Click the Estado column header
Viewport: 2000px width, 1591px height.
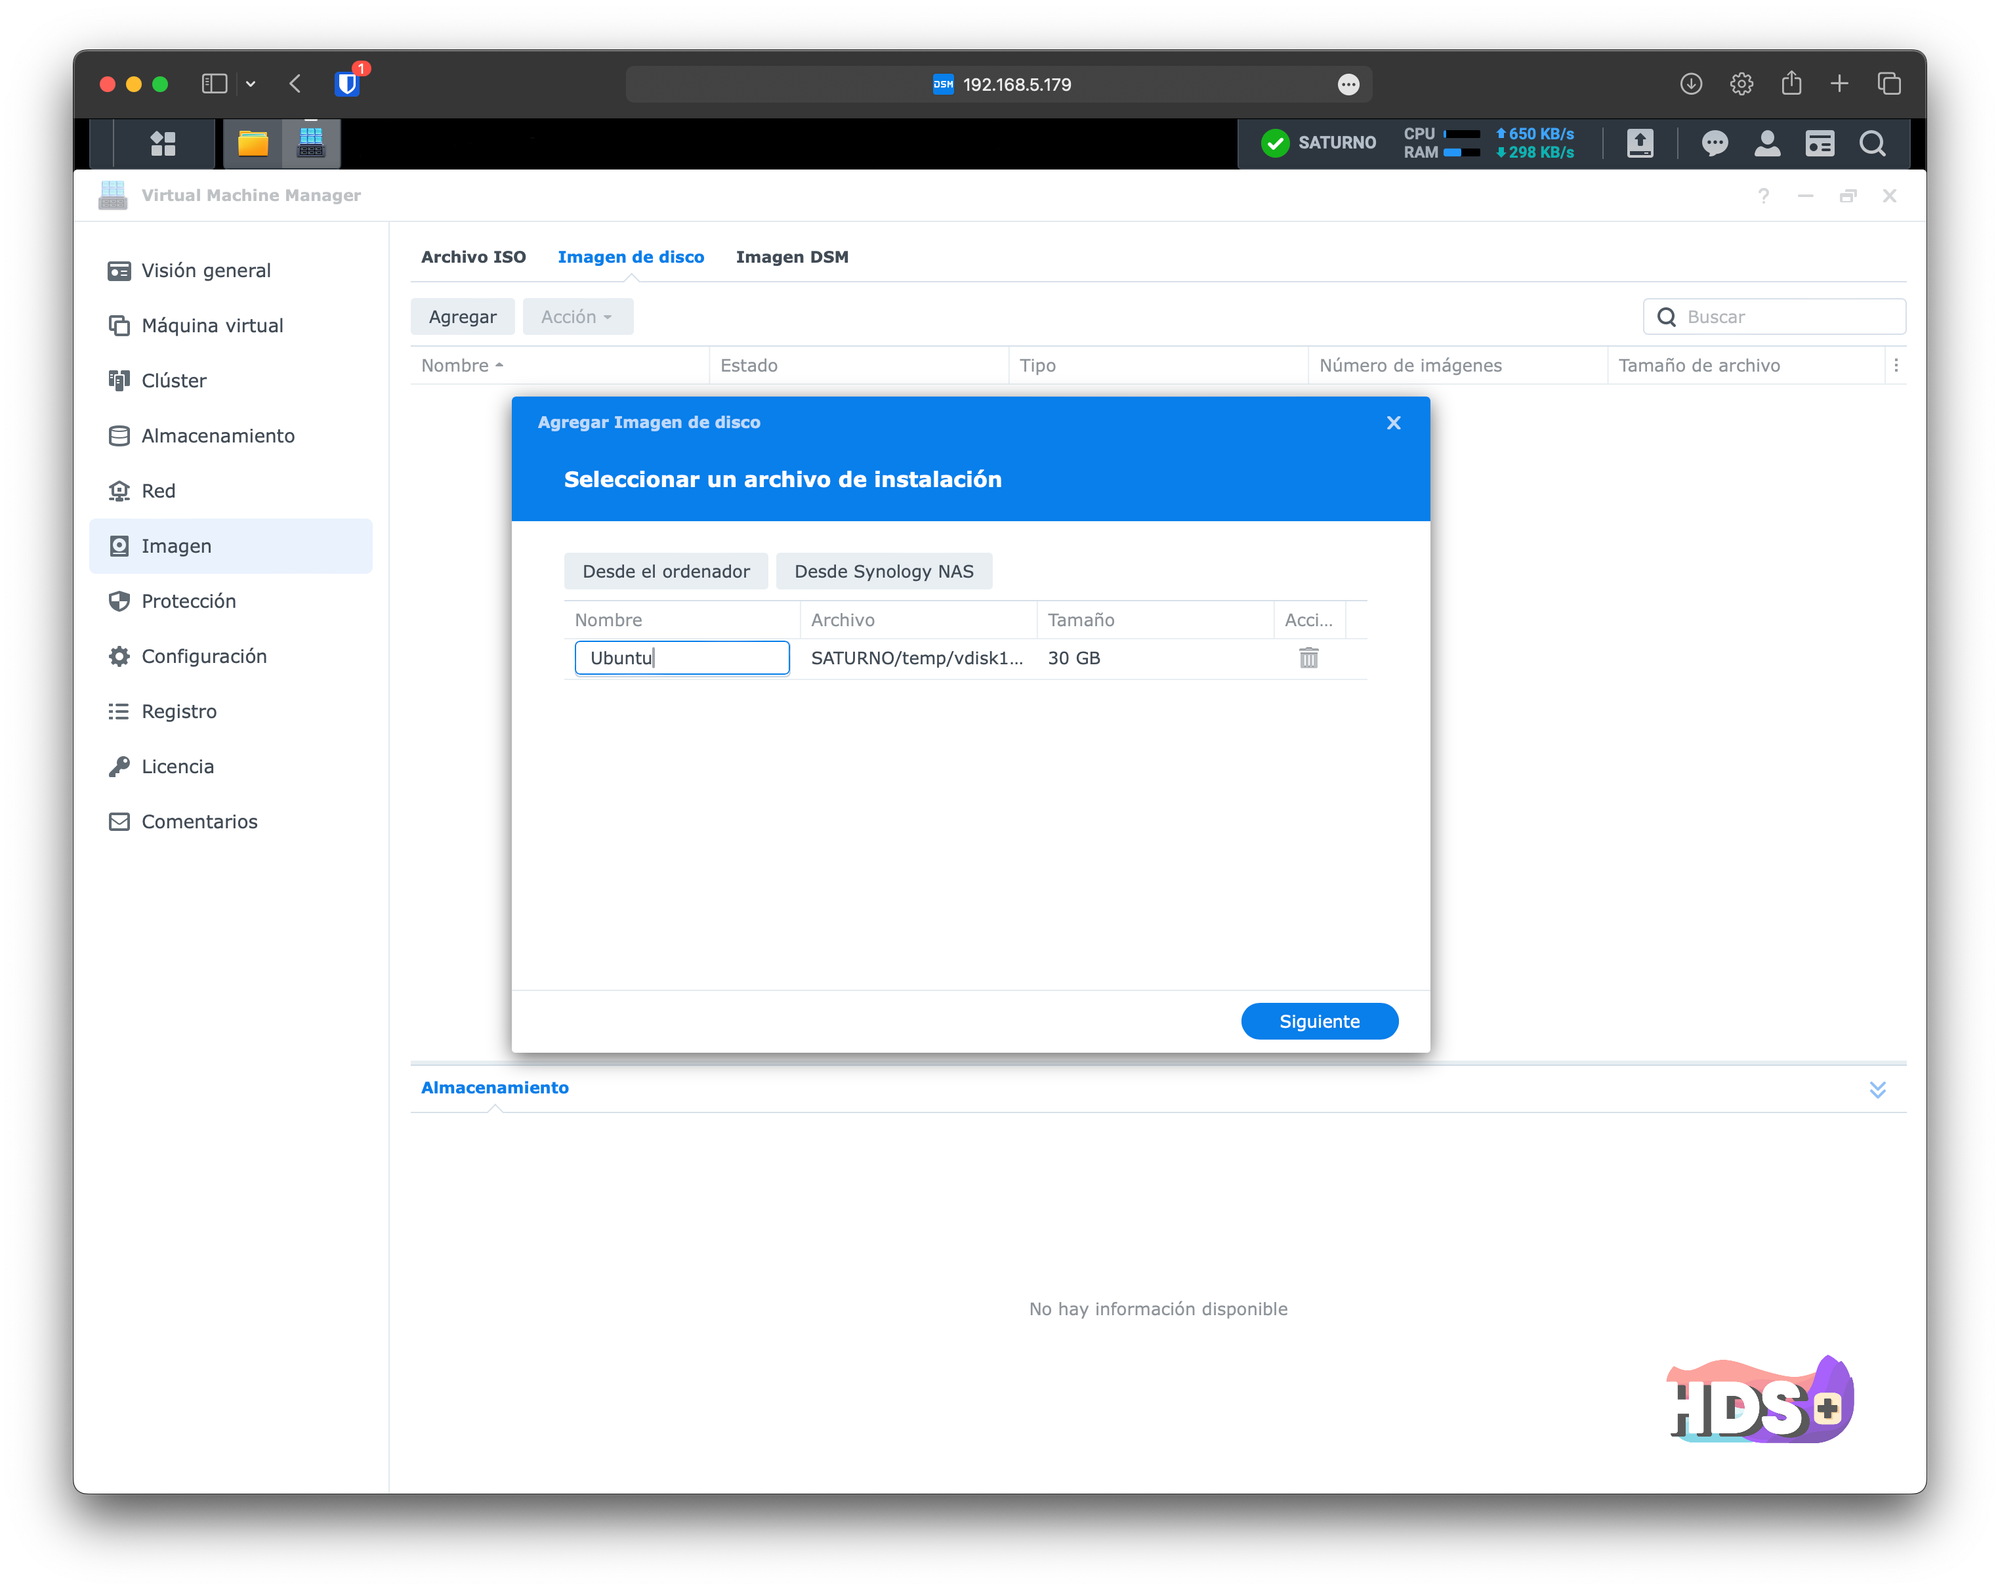(x=859, y=366)
